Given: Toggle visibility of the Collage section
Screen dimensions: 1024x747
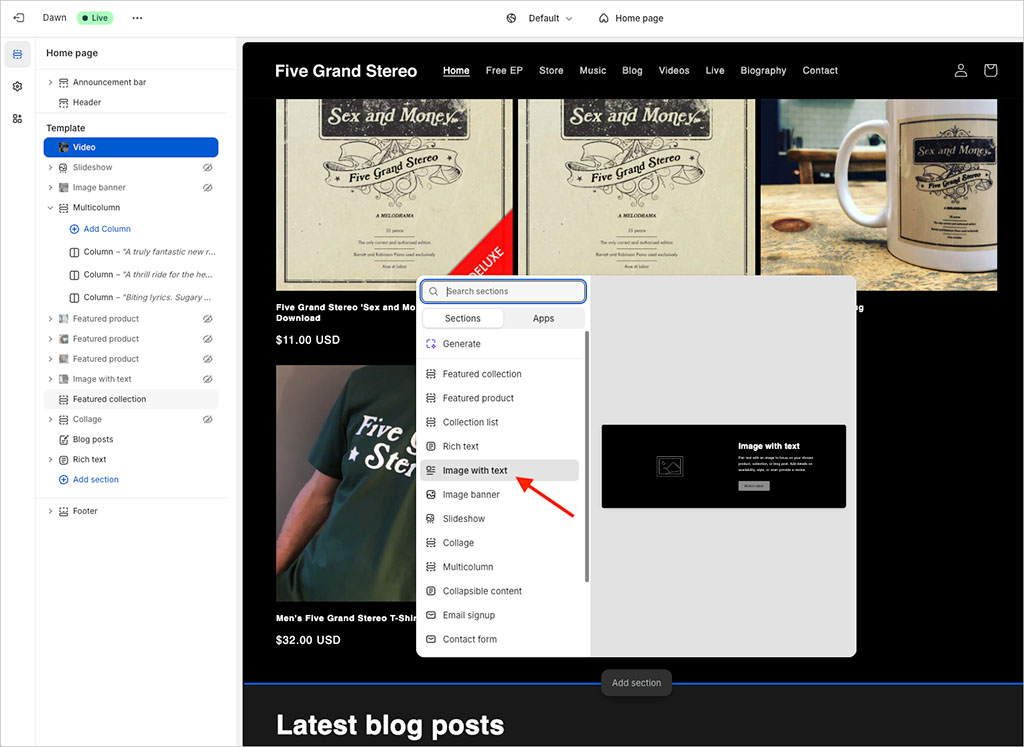Looking at the screenshot, I should [208, 419].
